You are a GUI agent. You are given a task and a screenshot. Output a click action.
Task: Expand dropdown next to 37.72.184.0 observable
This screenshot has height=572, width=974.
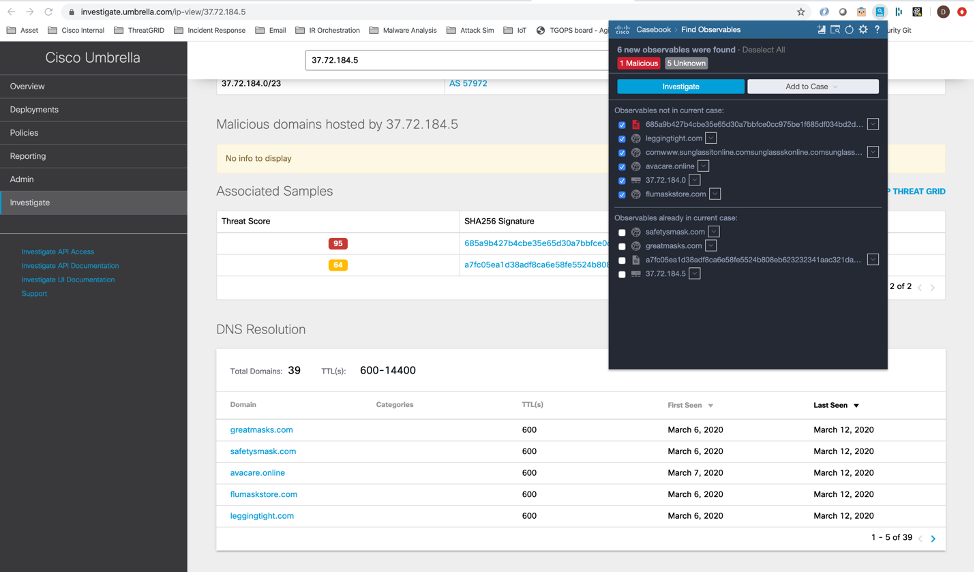pos(694,180)
